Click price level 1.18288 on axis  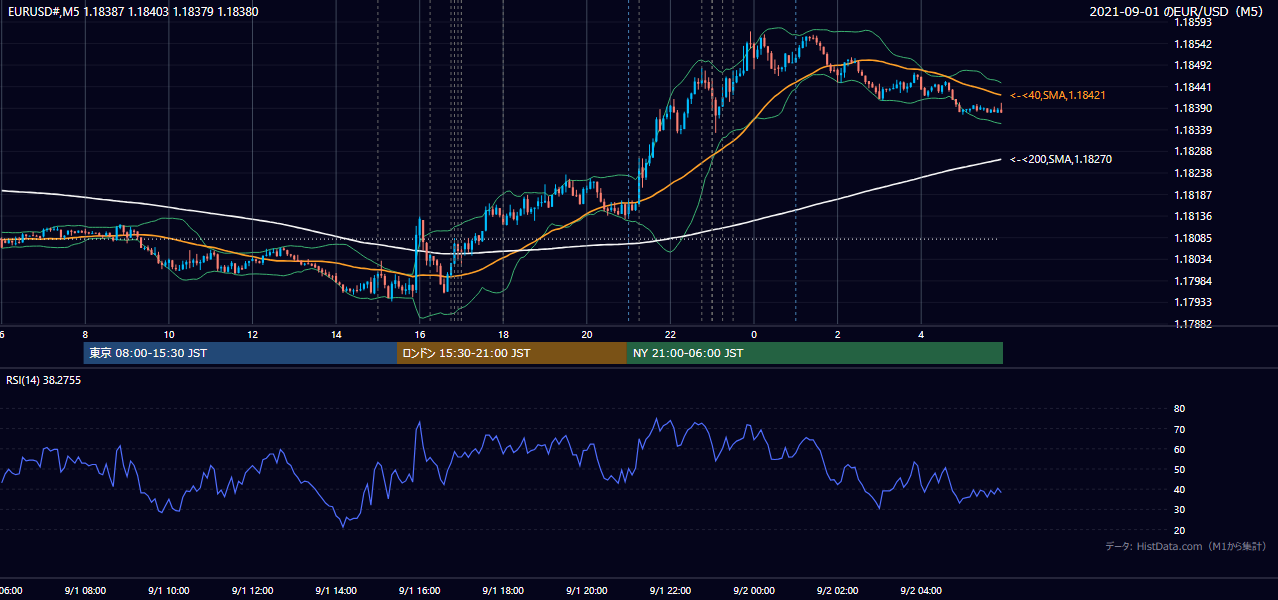click(1193, 151)
